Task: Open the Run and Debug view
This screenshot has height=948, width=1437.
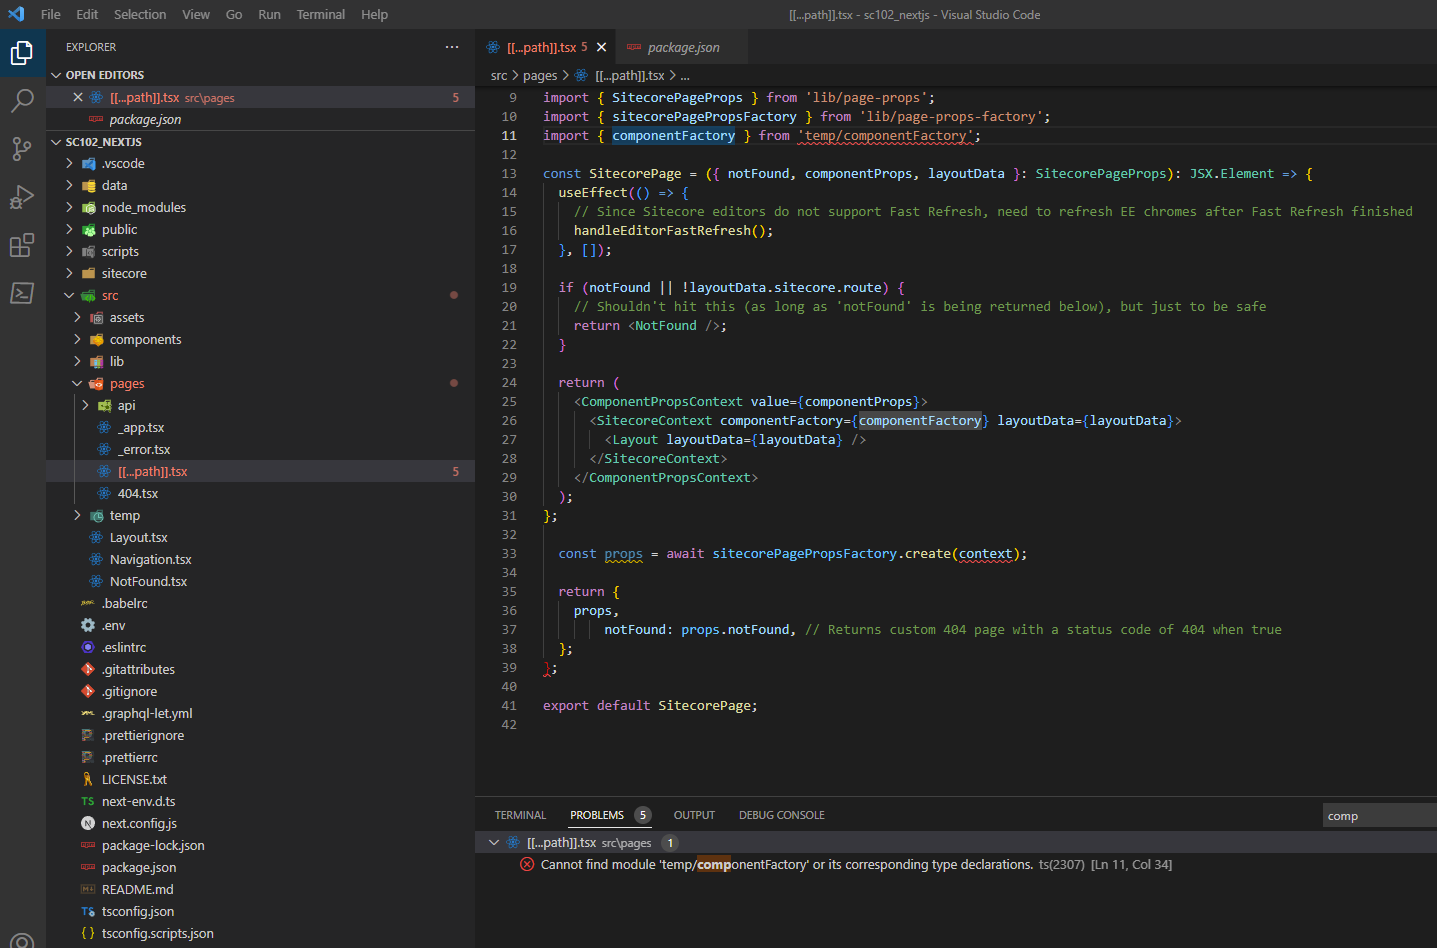Action: click(22, 197)
